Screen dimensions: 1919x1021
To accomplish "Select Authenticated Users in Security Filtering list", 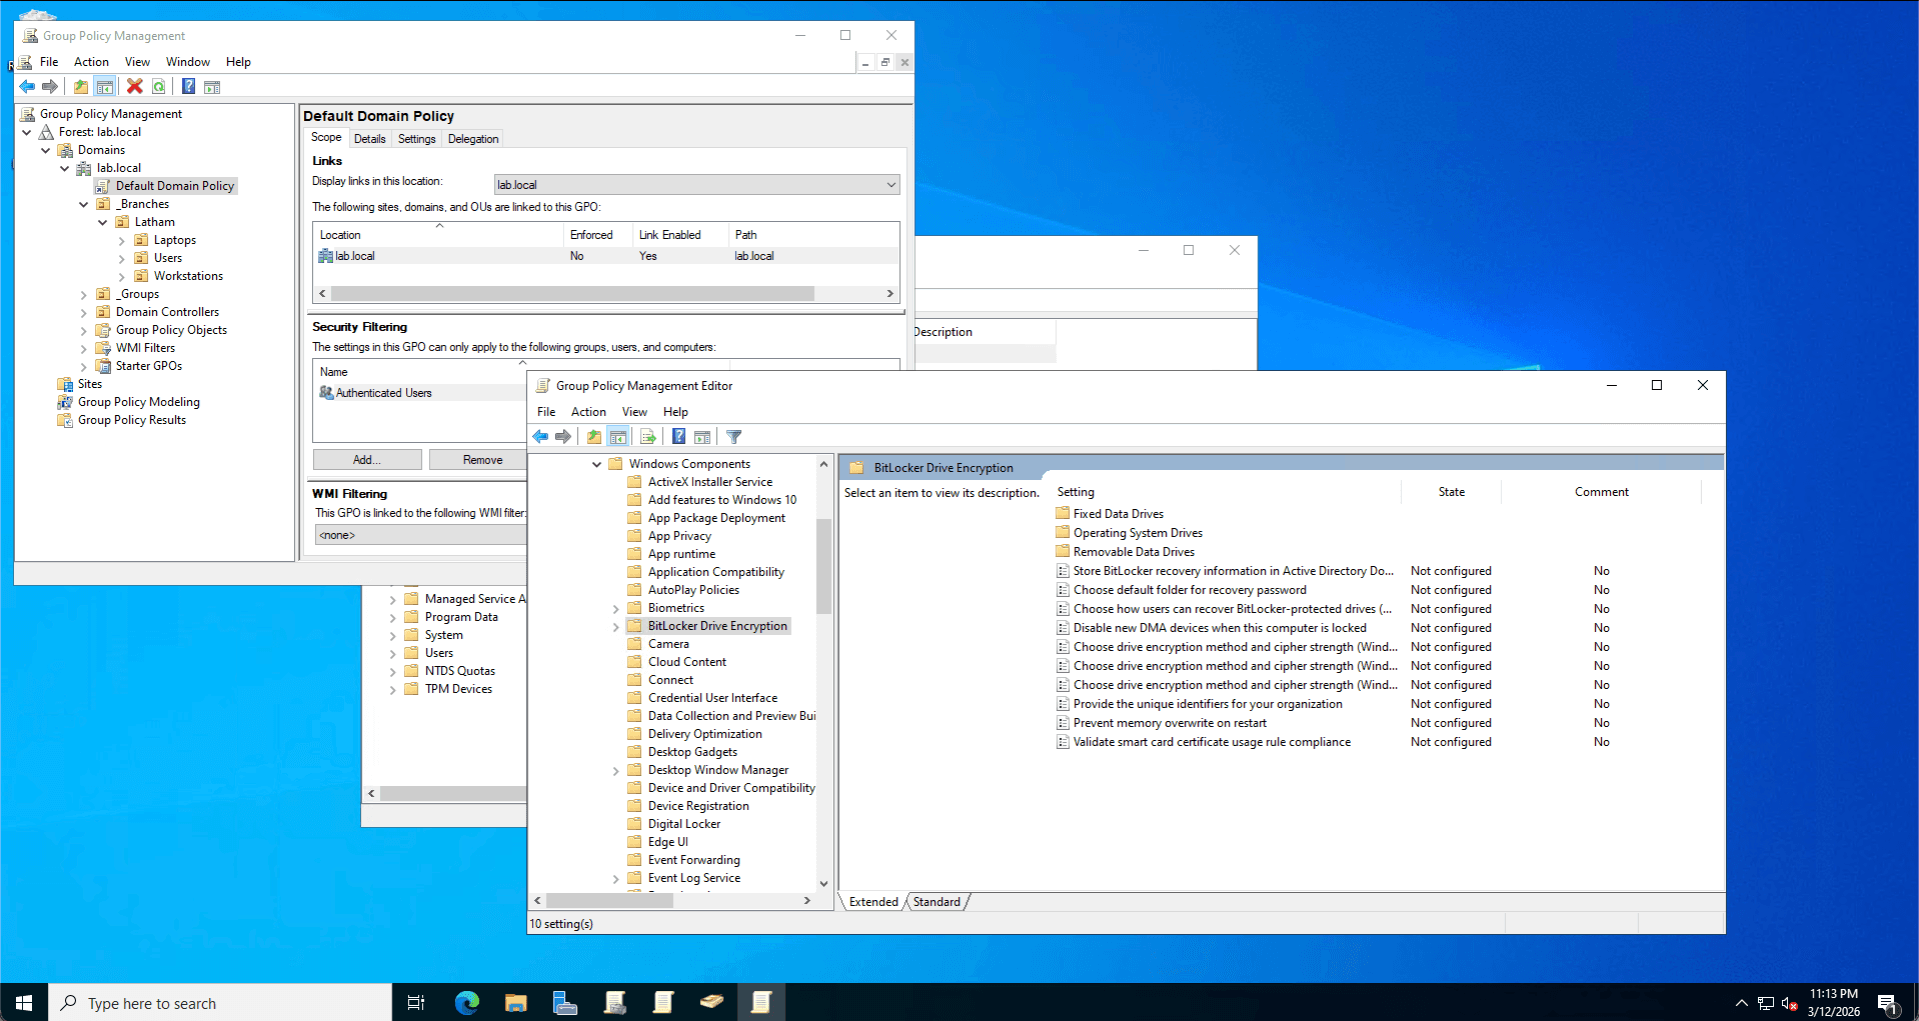I will pos(384,393).
